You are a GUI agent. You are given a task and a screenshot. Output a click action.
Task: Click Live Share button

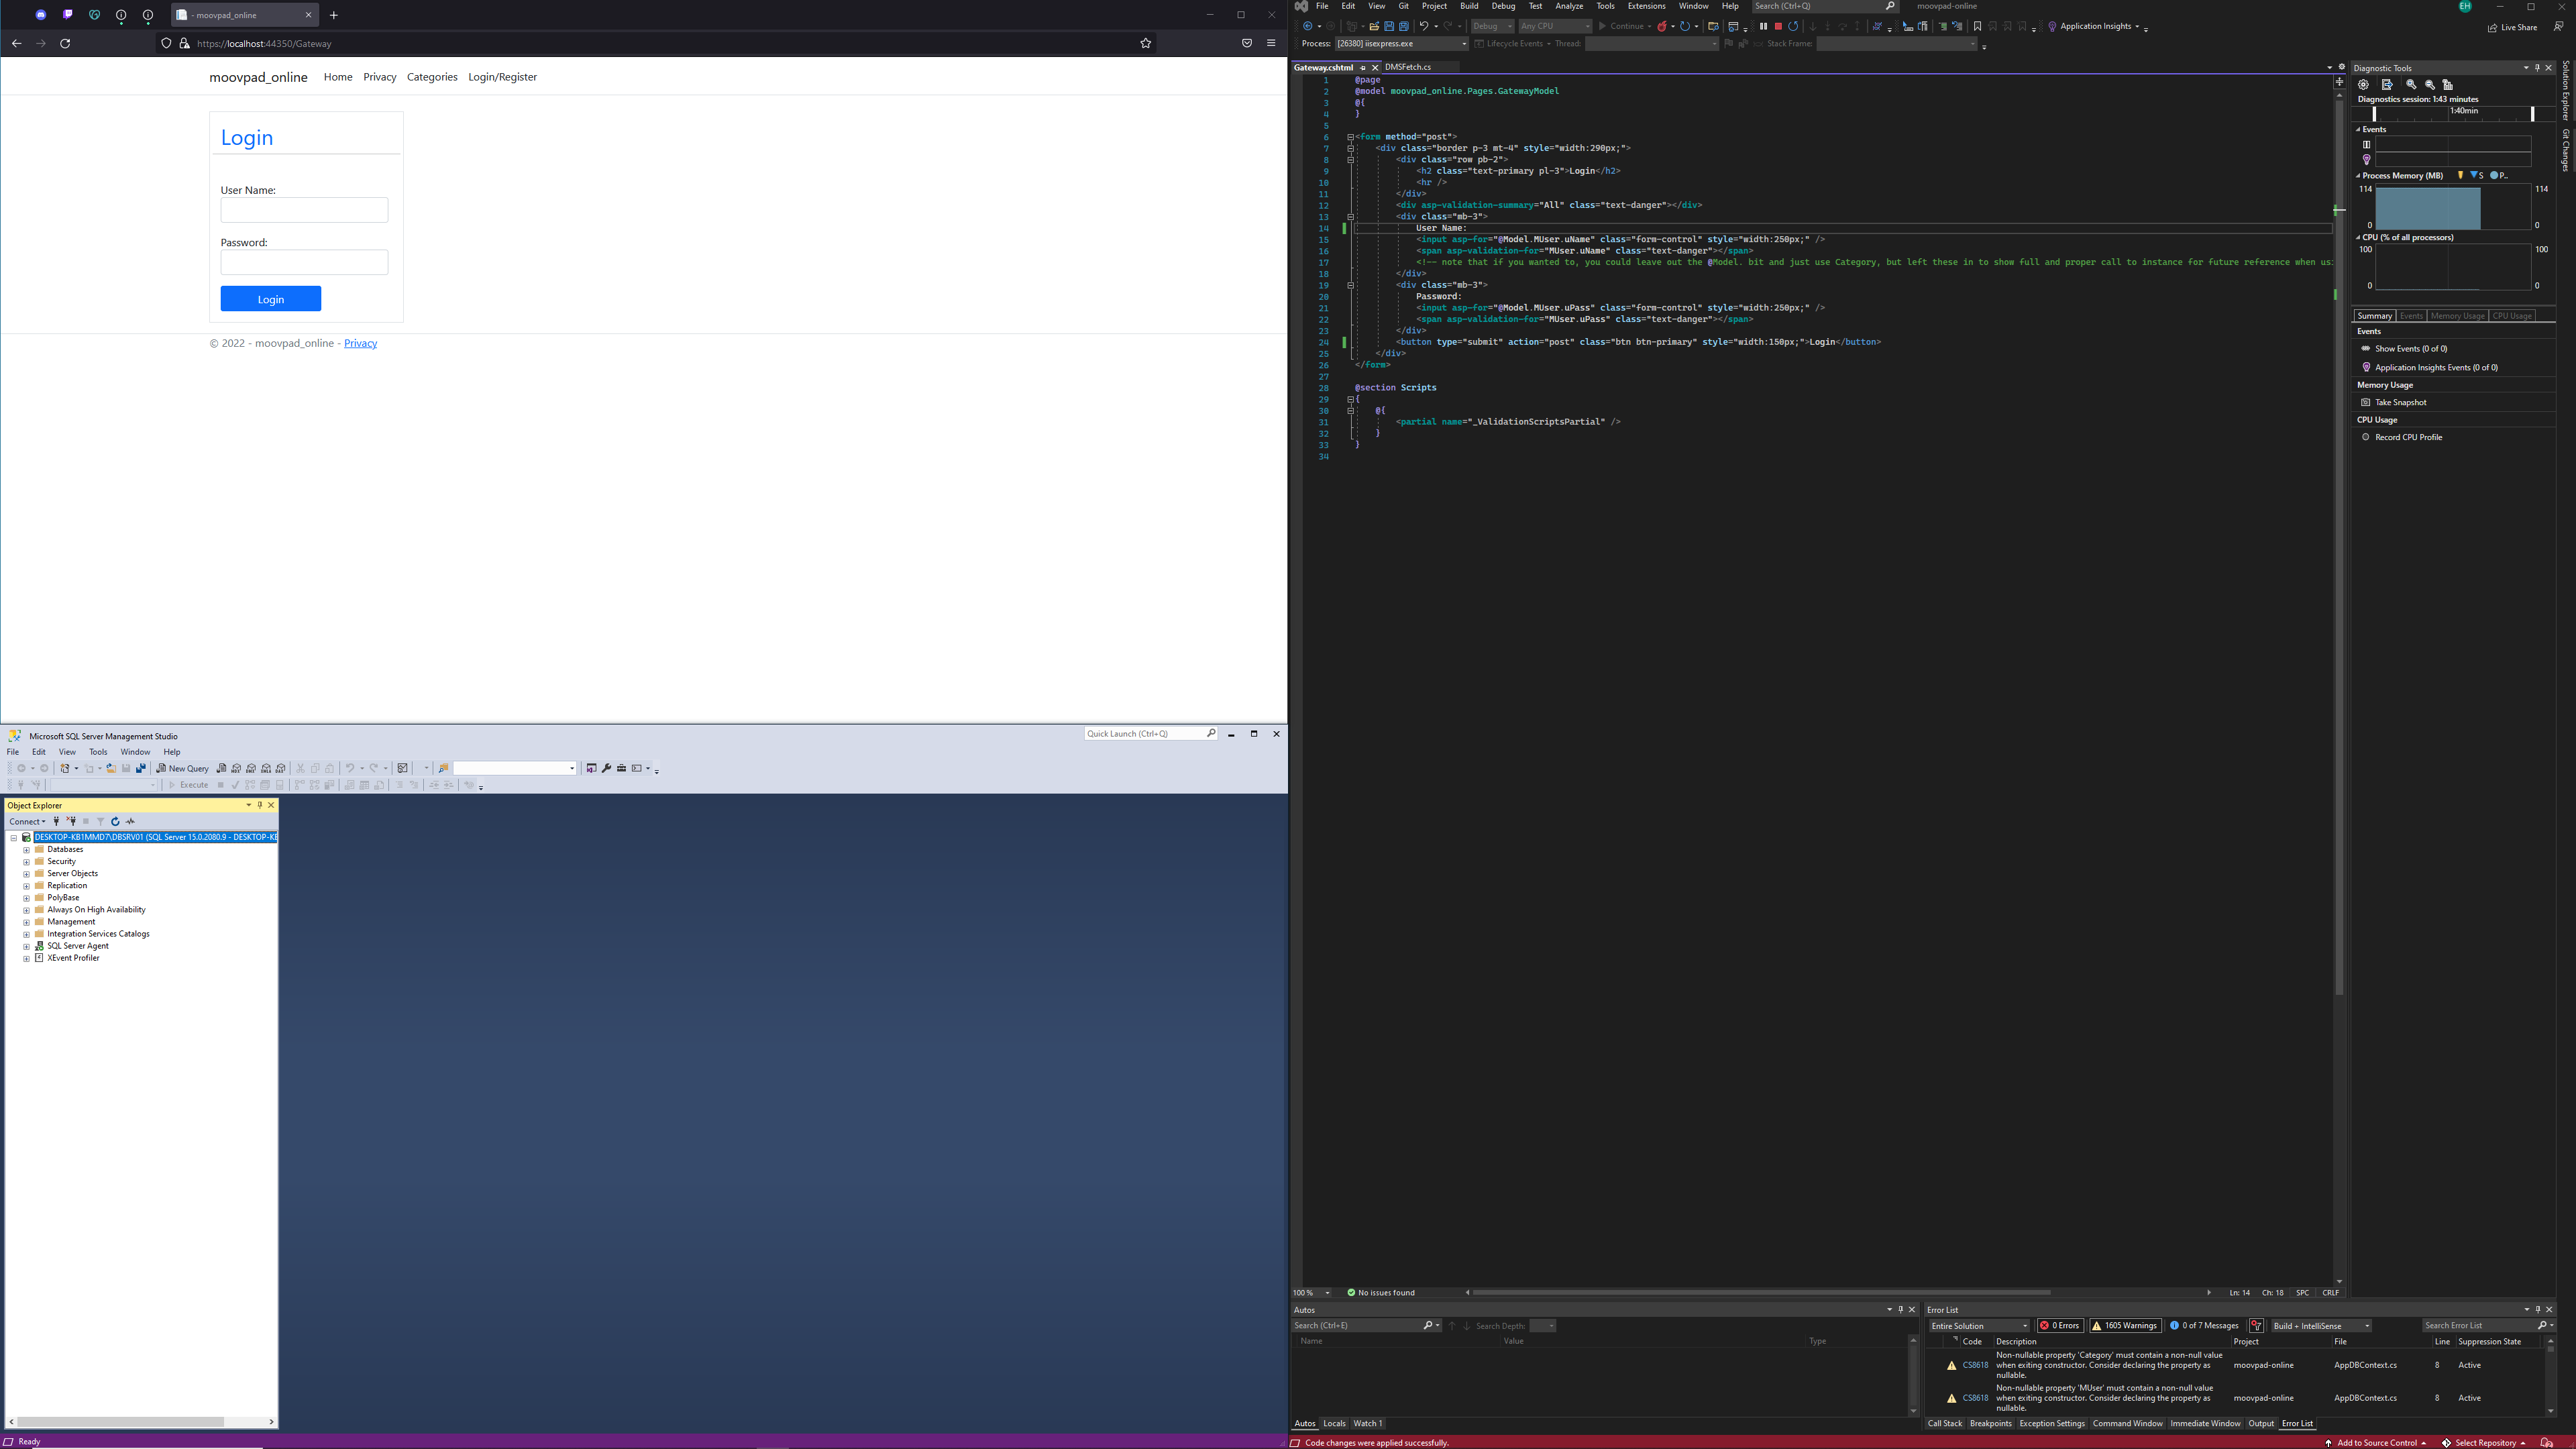tap(2512, 27)
